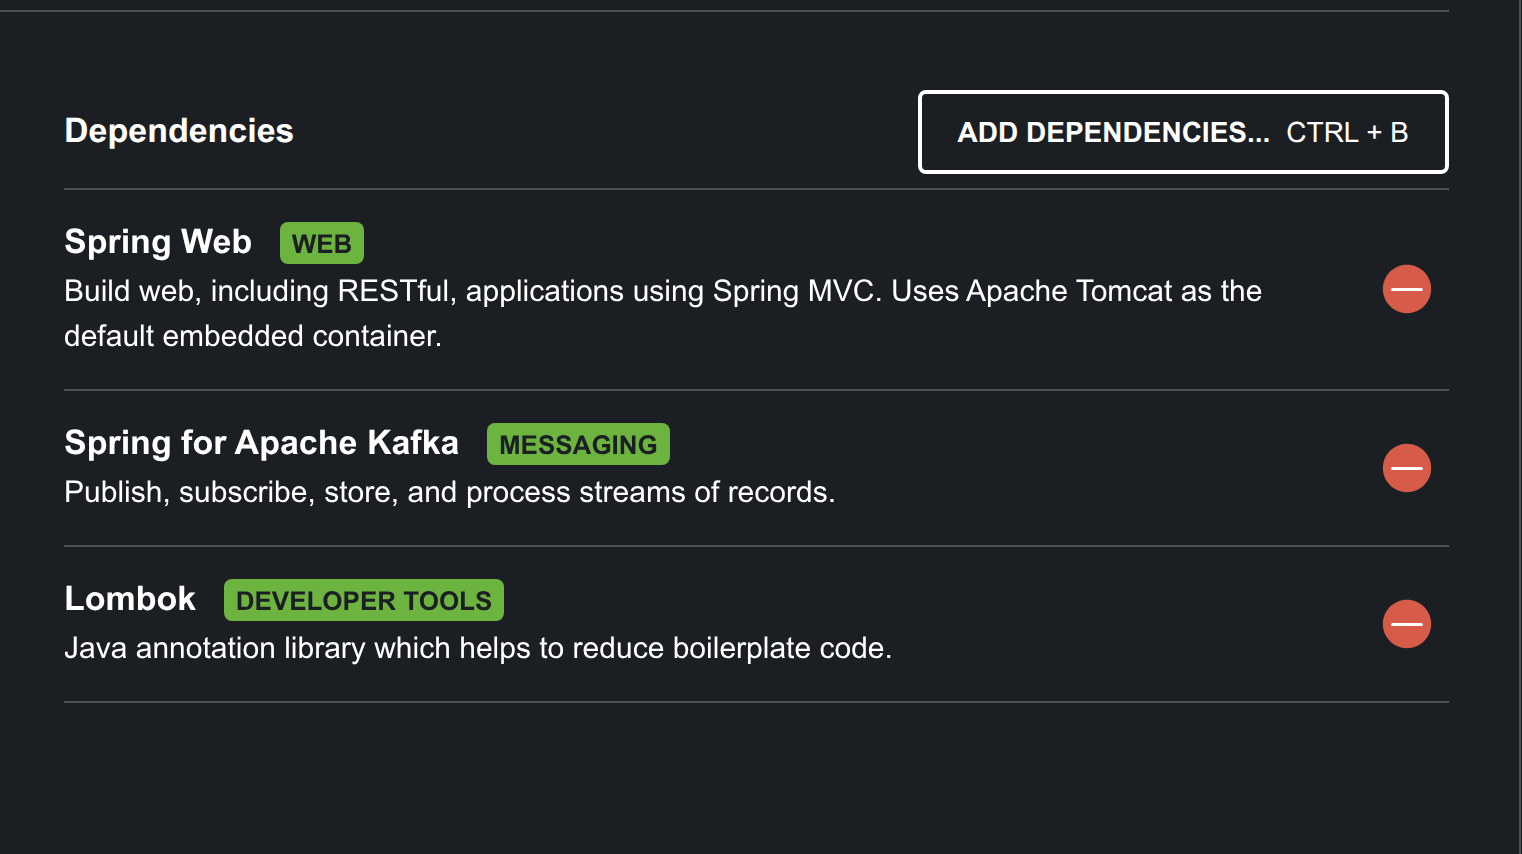
Task: Select the Spring Web title
Action: point(158,242)
